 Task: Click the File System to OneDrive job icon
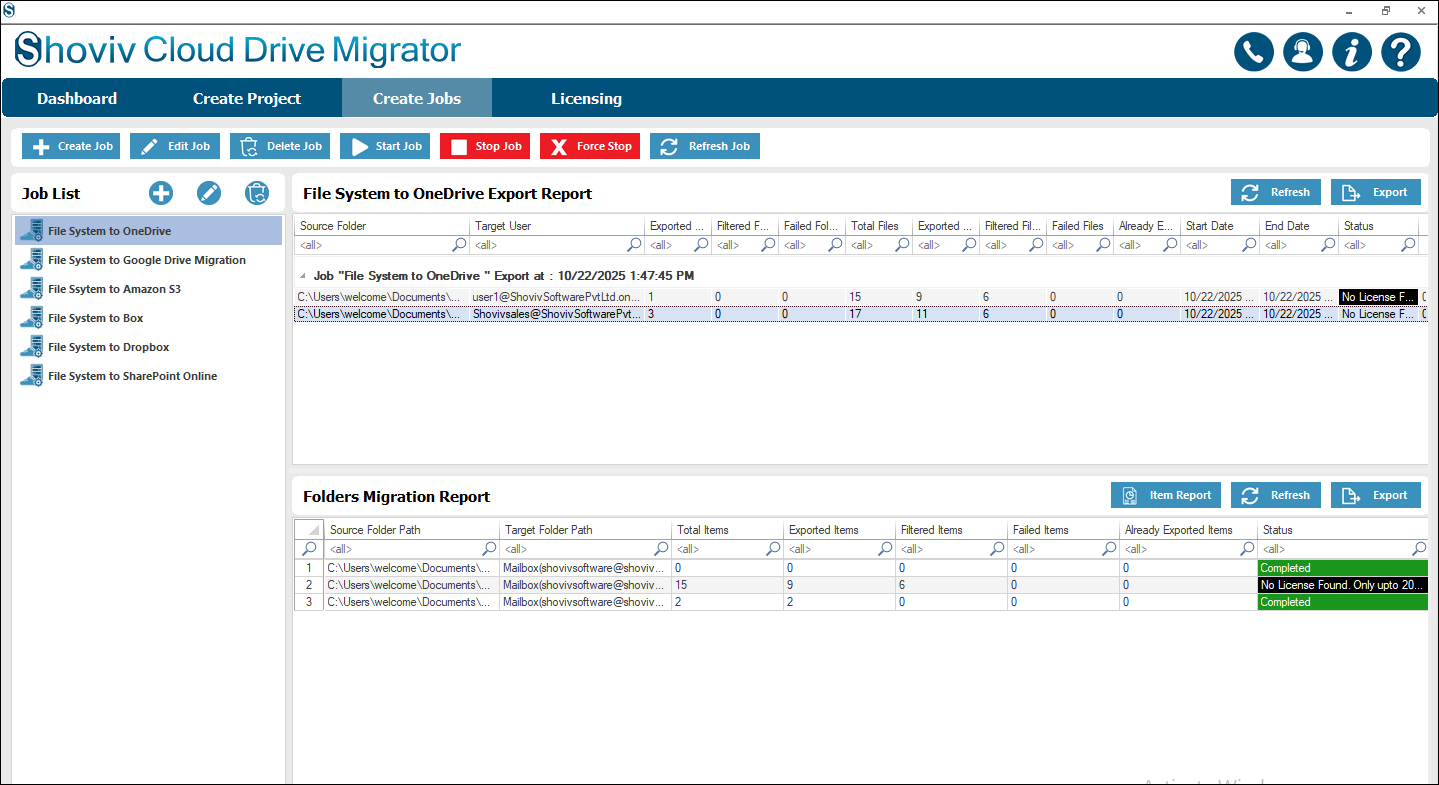click(31, 231)
